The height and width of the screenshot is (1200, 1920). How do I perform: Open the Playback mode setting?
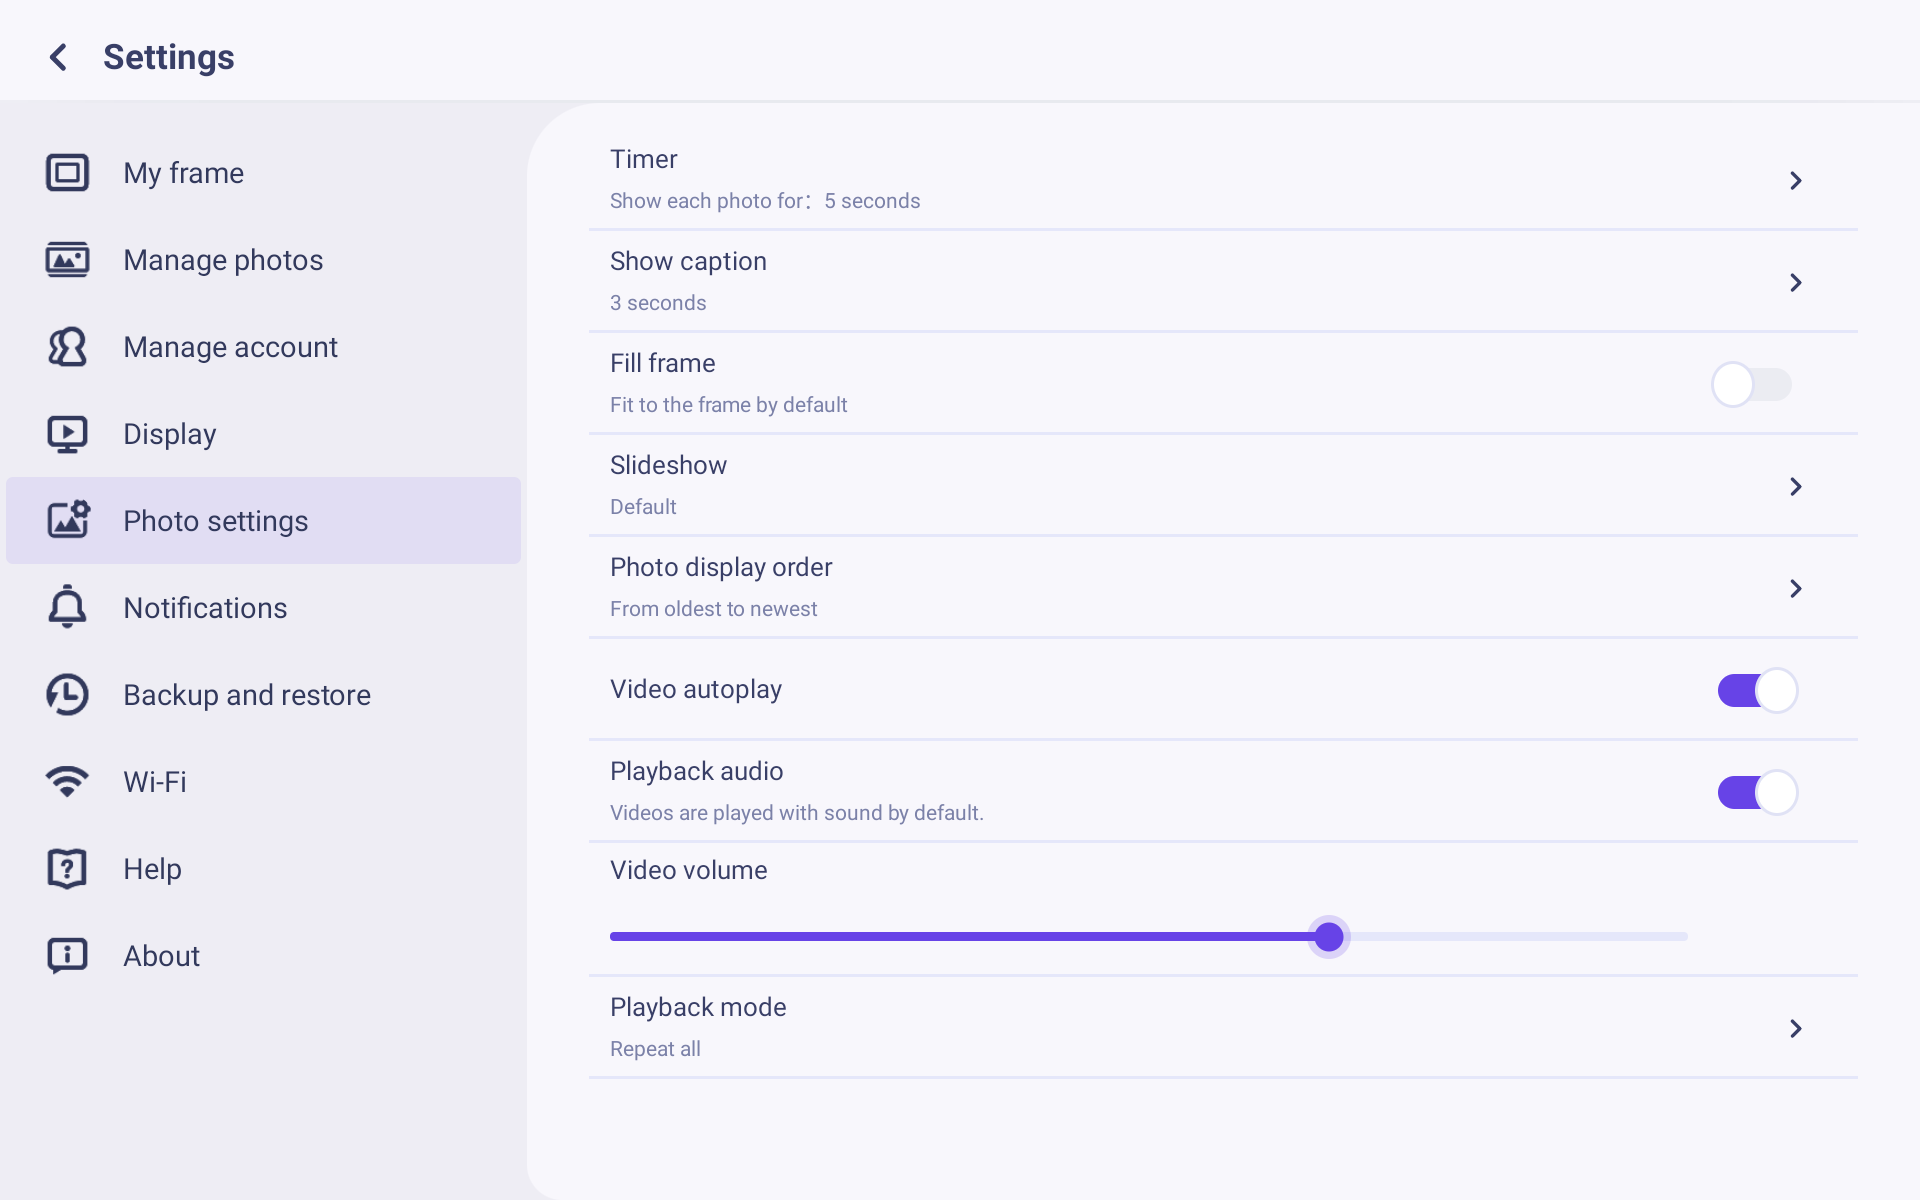(1223, 1027)
